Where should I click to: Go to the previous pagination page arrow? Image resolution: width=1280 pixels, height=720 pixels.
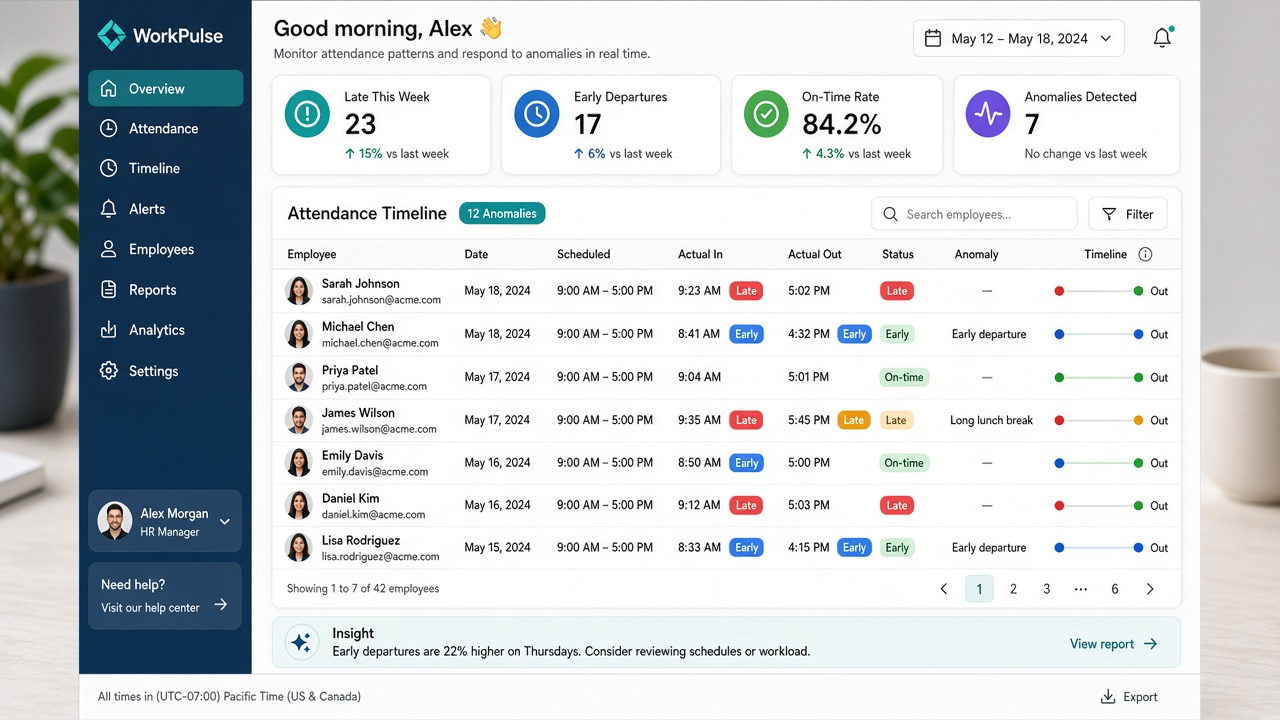(943, 589)
